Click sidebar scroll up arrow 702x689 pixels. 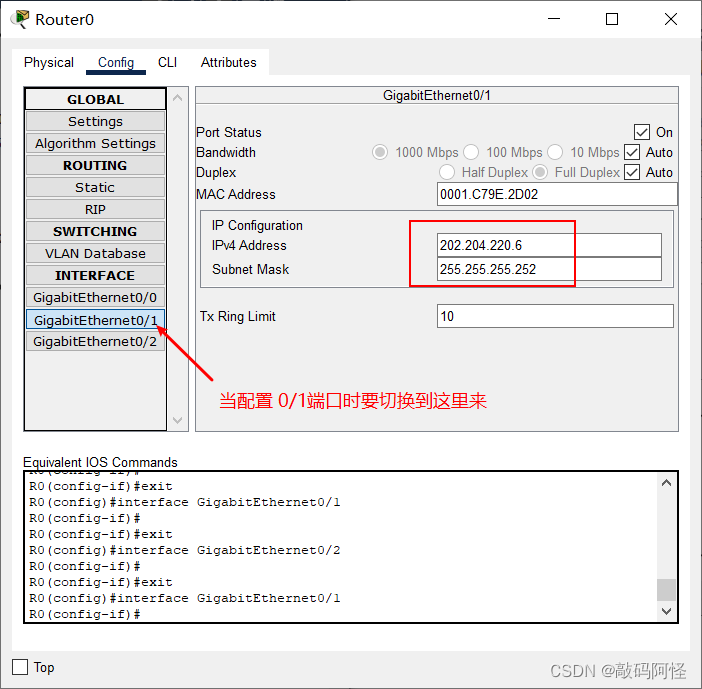click(178, 98)
